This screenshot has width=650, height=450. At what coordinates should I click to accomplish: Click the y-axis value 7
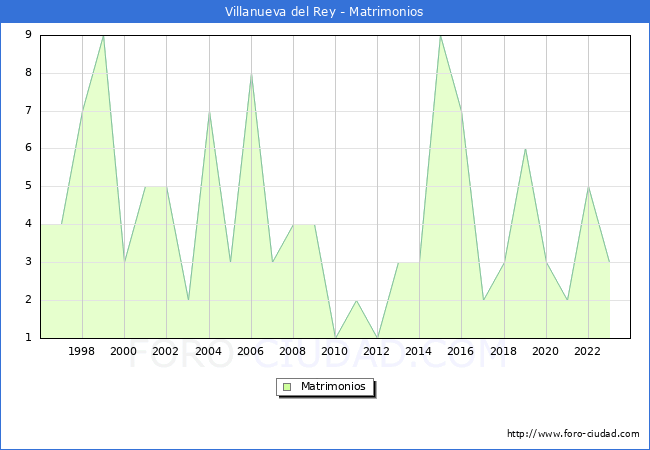click(x=28, y=111)
